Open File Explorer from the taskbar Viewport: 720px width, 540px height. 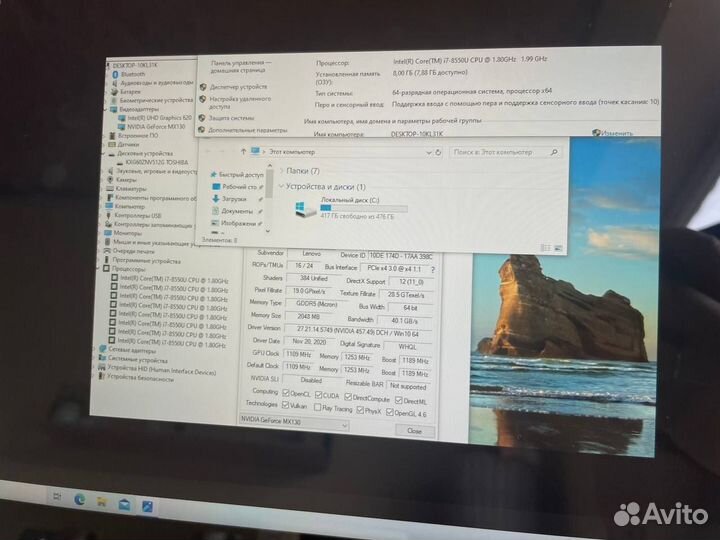(x=102, y=502)
